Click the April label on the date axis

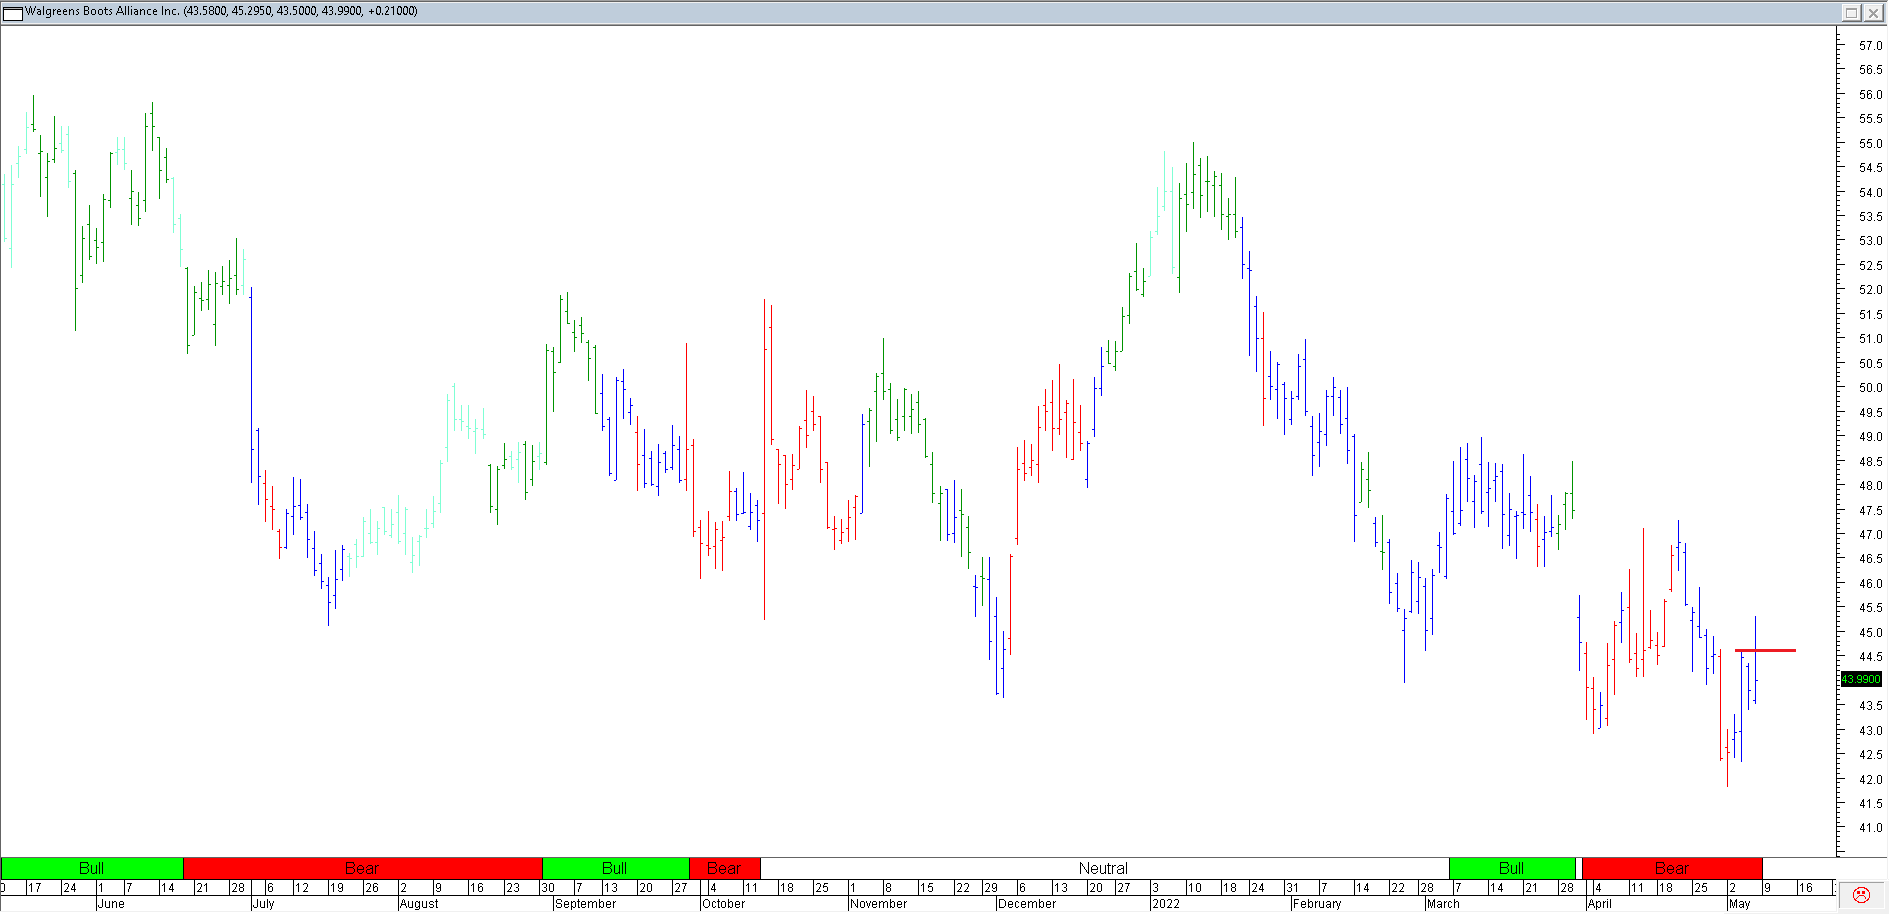[x=1600, y=904]
